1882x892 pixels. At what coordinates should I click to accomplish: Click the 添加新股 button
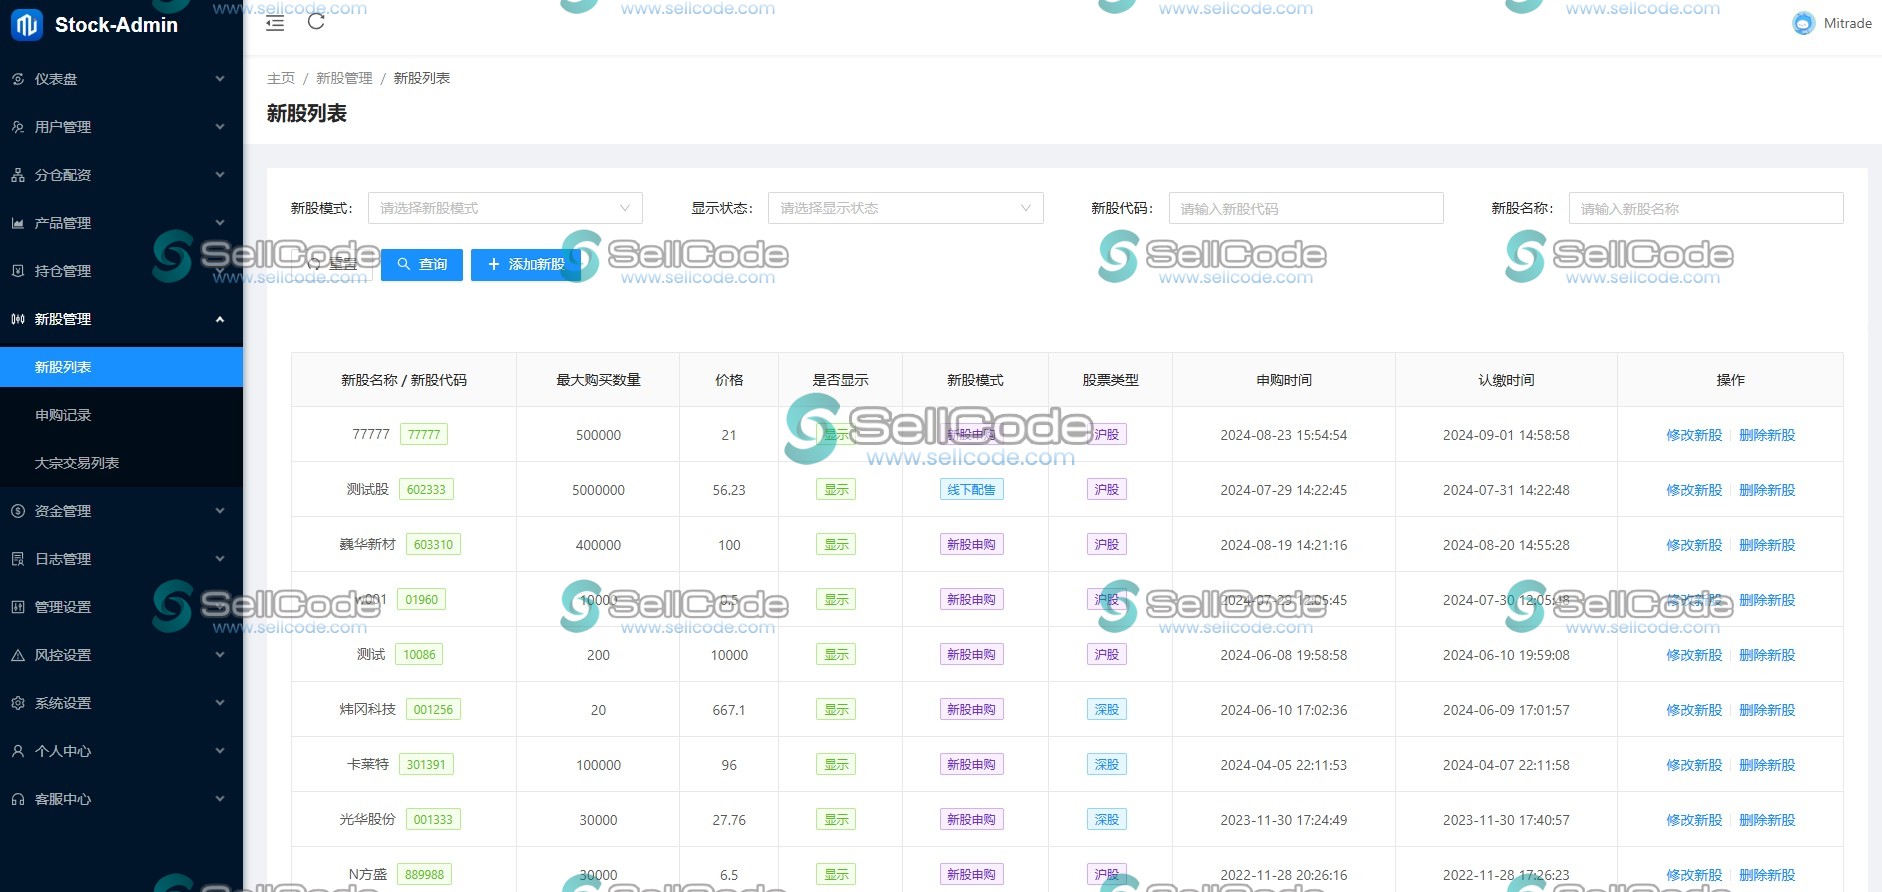pos(526,264)
